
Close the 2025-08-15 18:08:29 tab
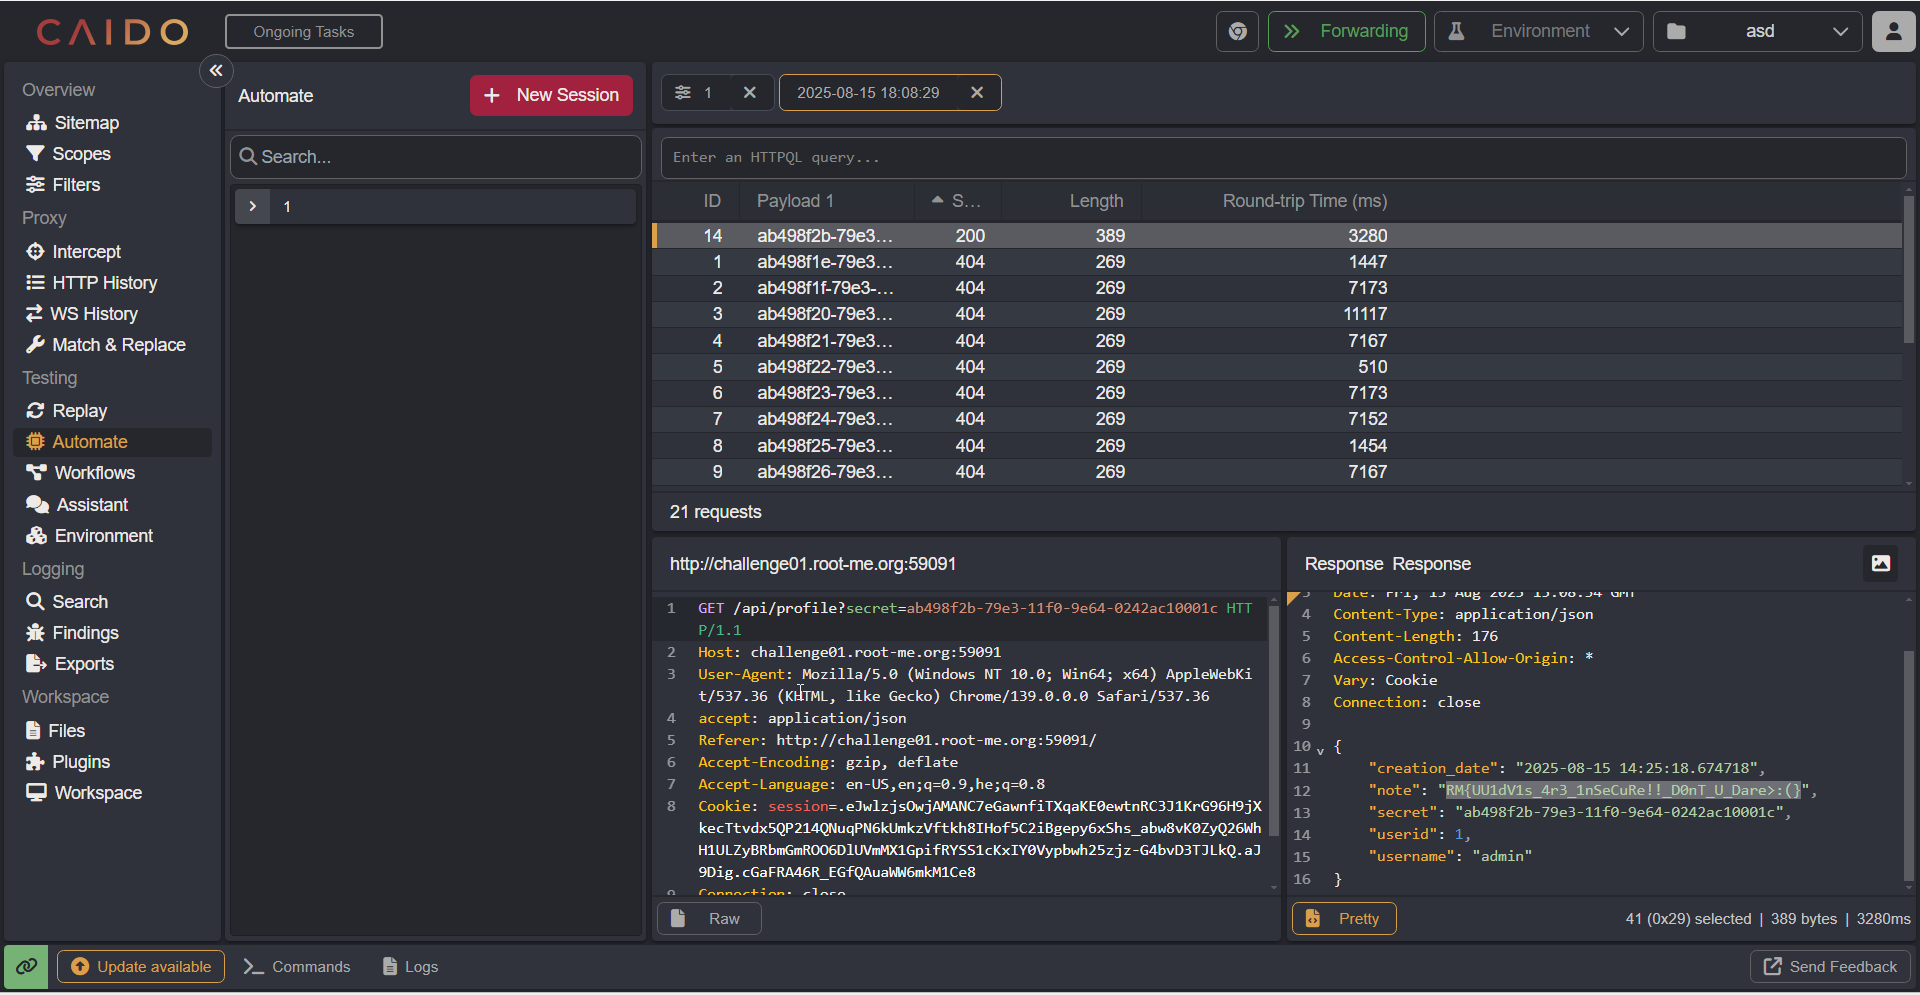[977, 93]
